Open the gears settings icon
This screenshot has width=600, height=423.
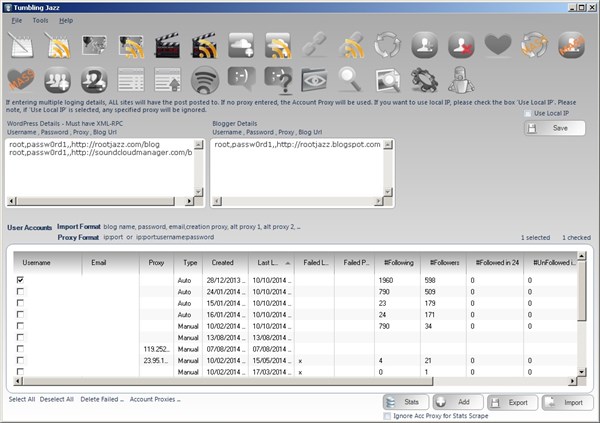point(424,80)
